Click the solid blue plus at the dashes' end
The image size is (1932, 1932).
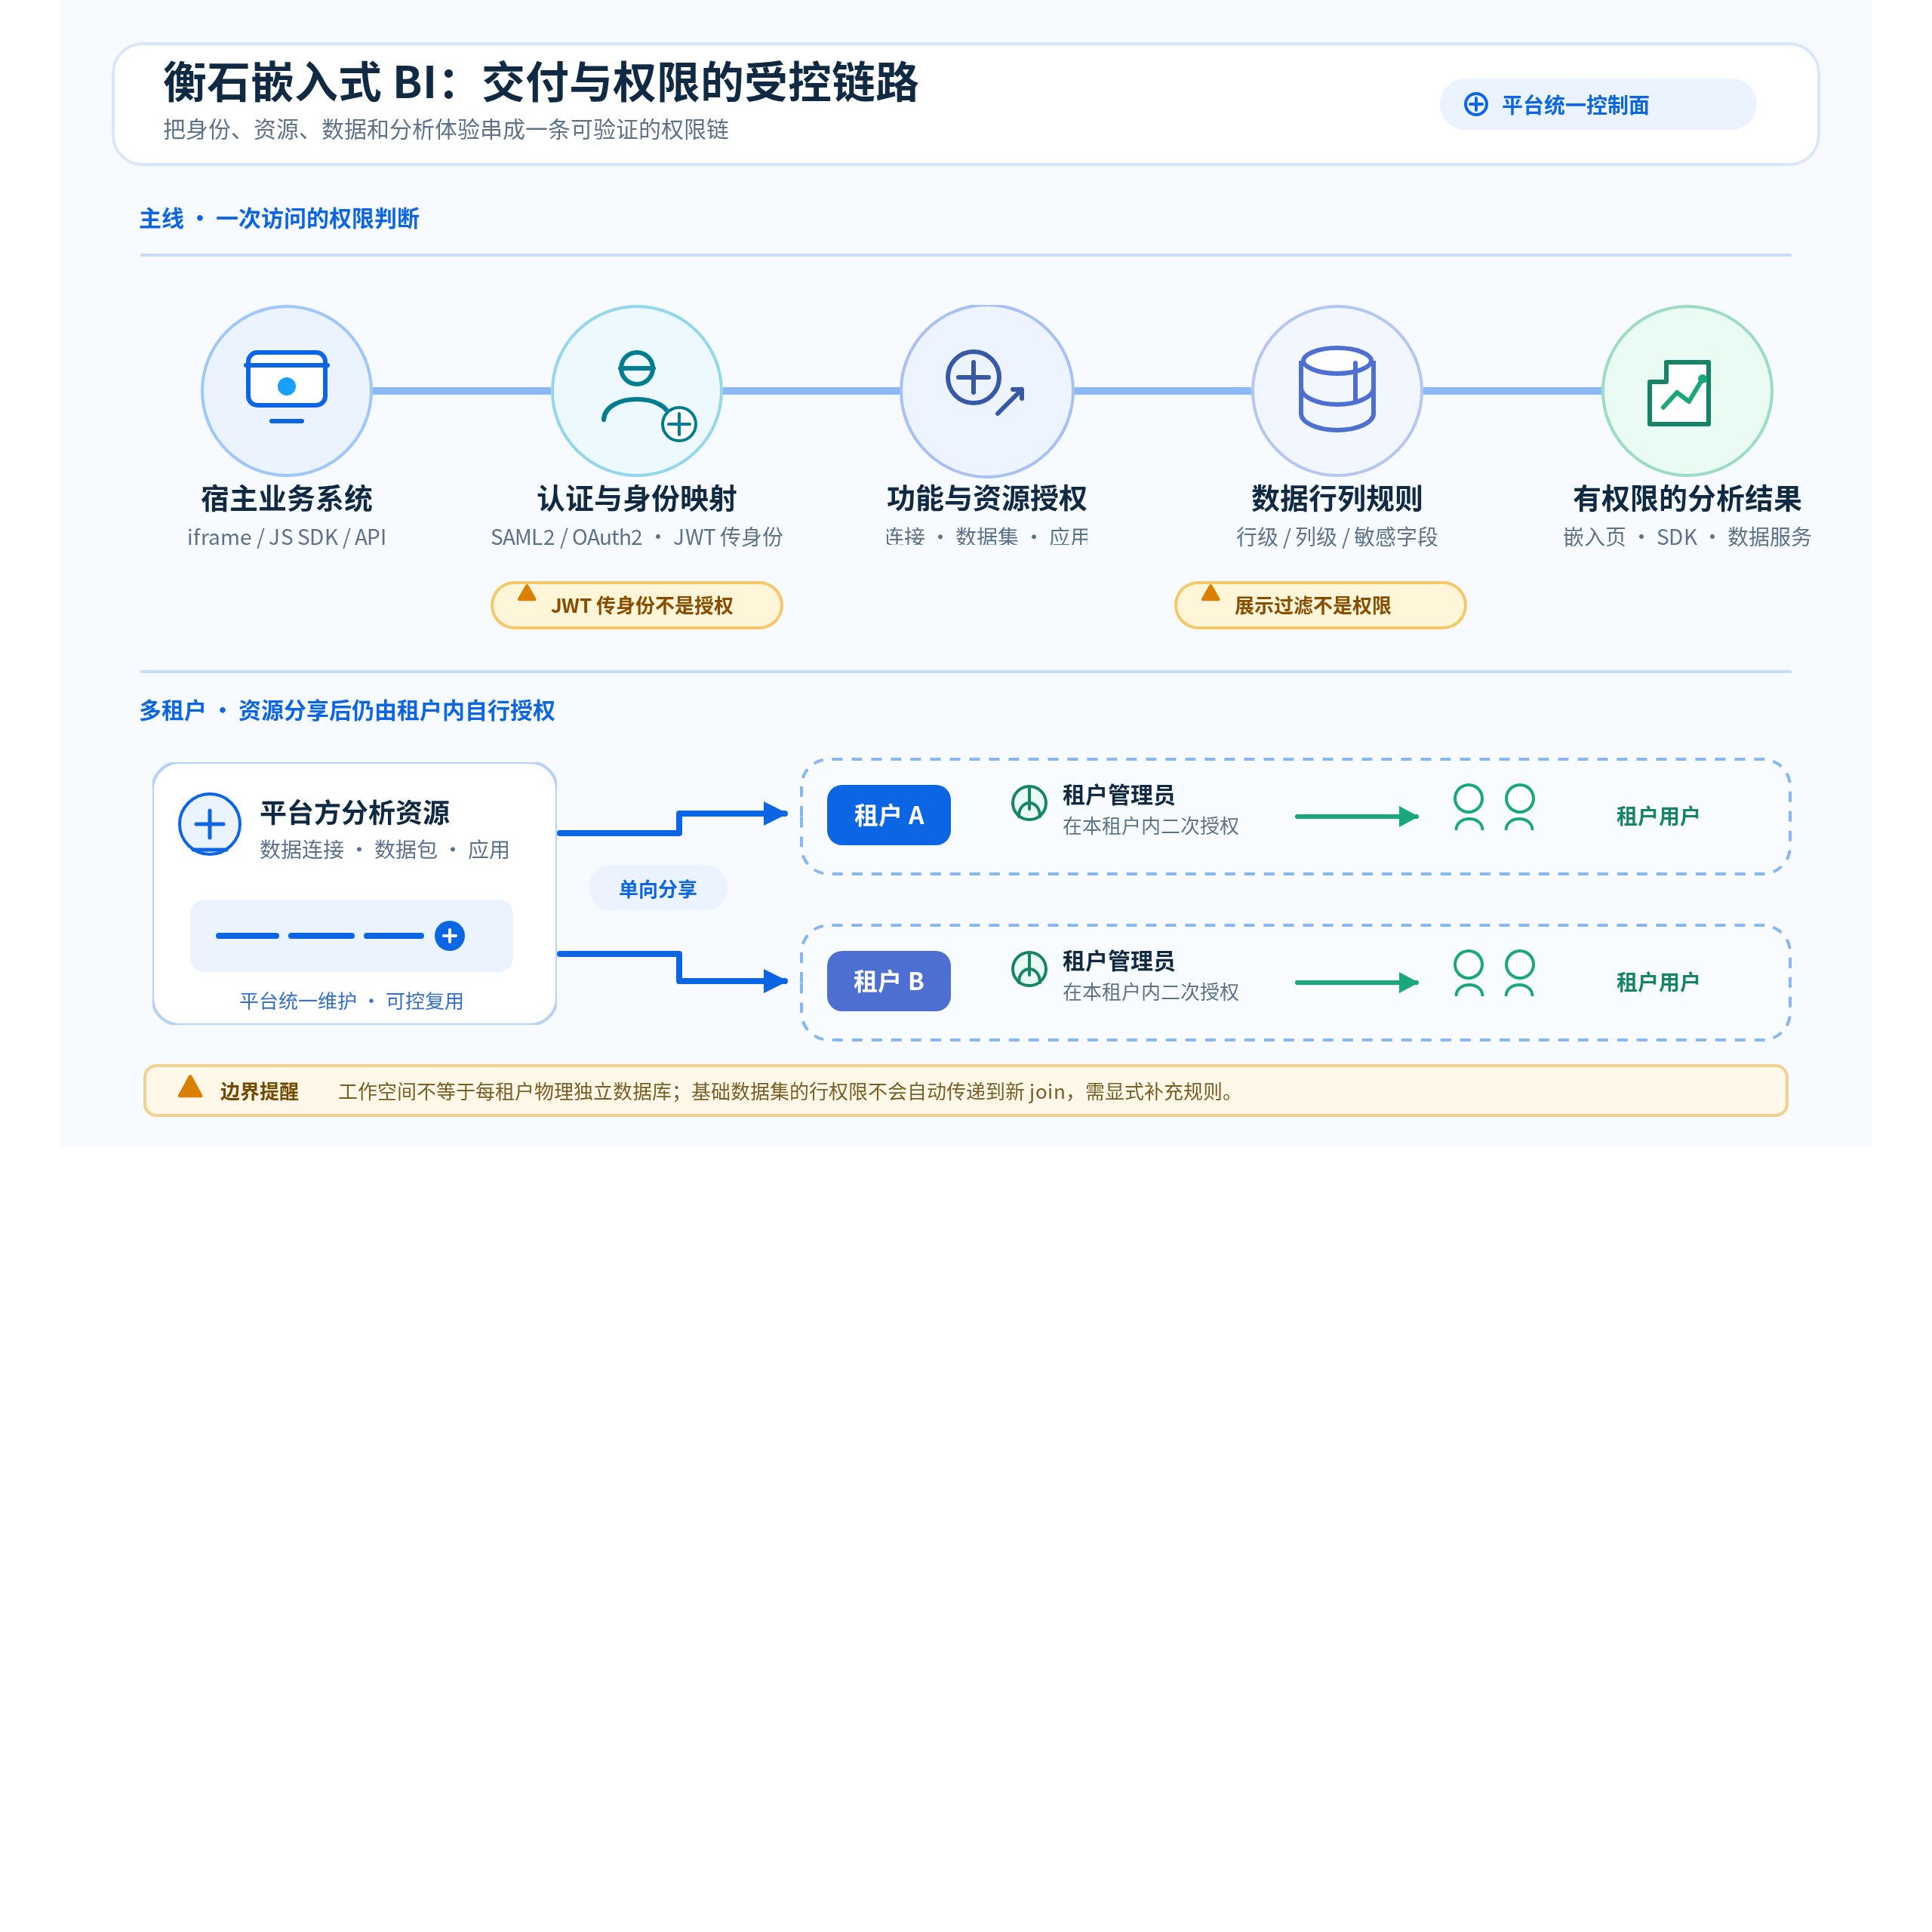click(x=450, y=936)
